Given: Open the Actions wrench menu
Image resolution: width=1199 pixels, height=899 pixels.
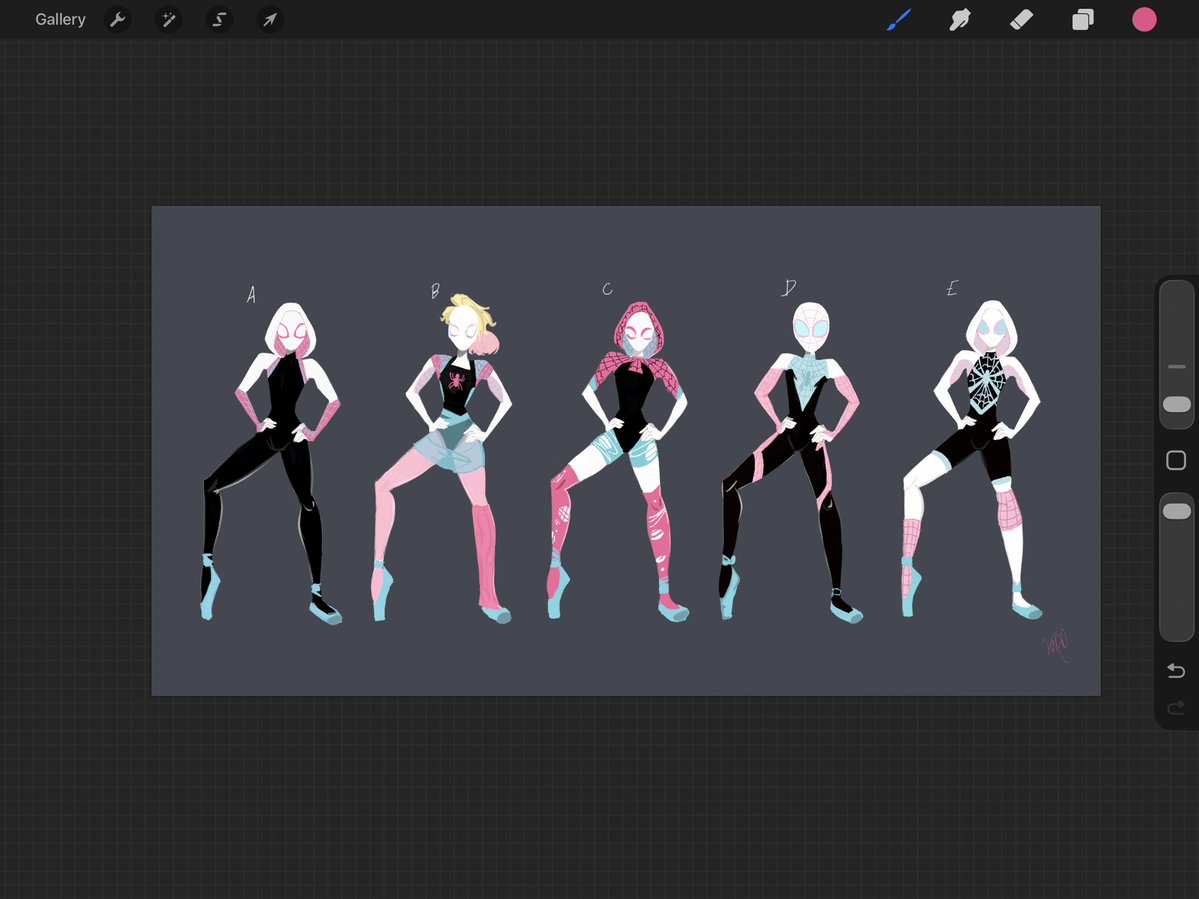Looking at the screenshot, I should point(117,19).
